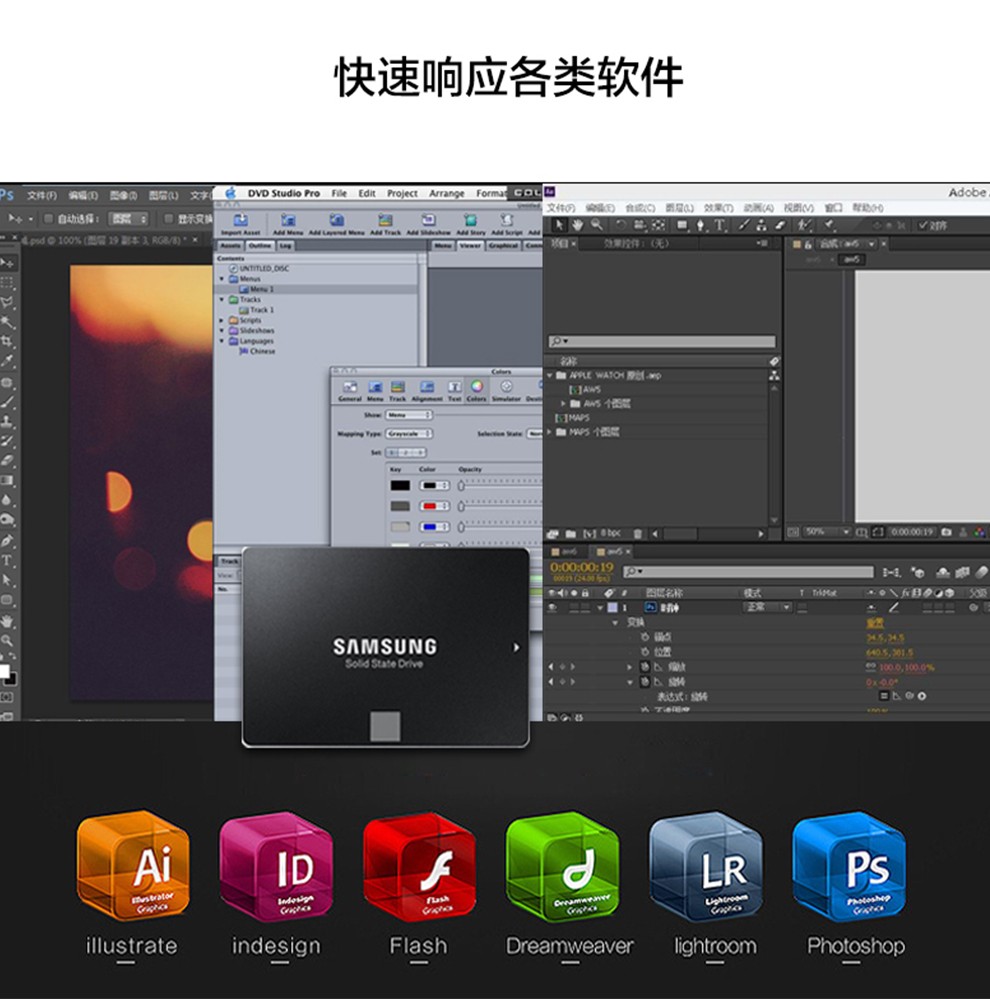The width and height of the screenshot is (990, 1001).
Task: Select the Type tool in Photoshop toolbar
Action: click(x=8, y=561)
